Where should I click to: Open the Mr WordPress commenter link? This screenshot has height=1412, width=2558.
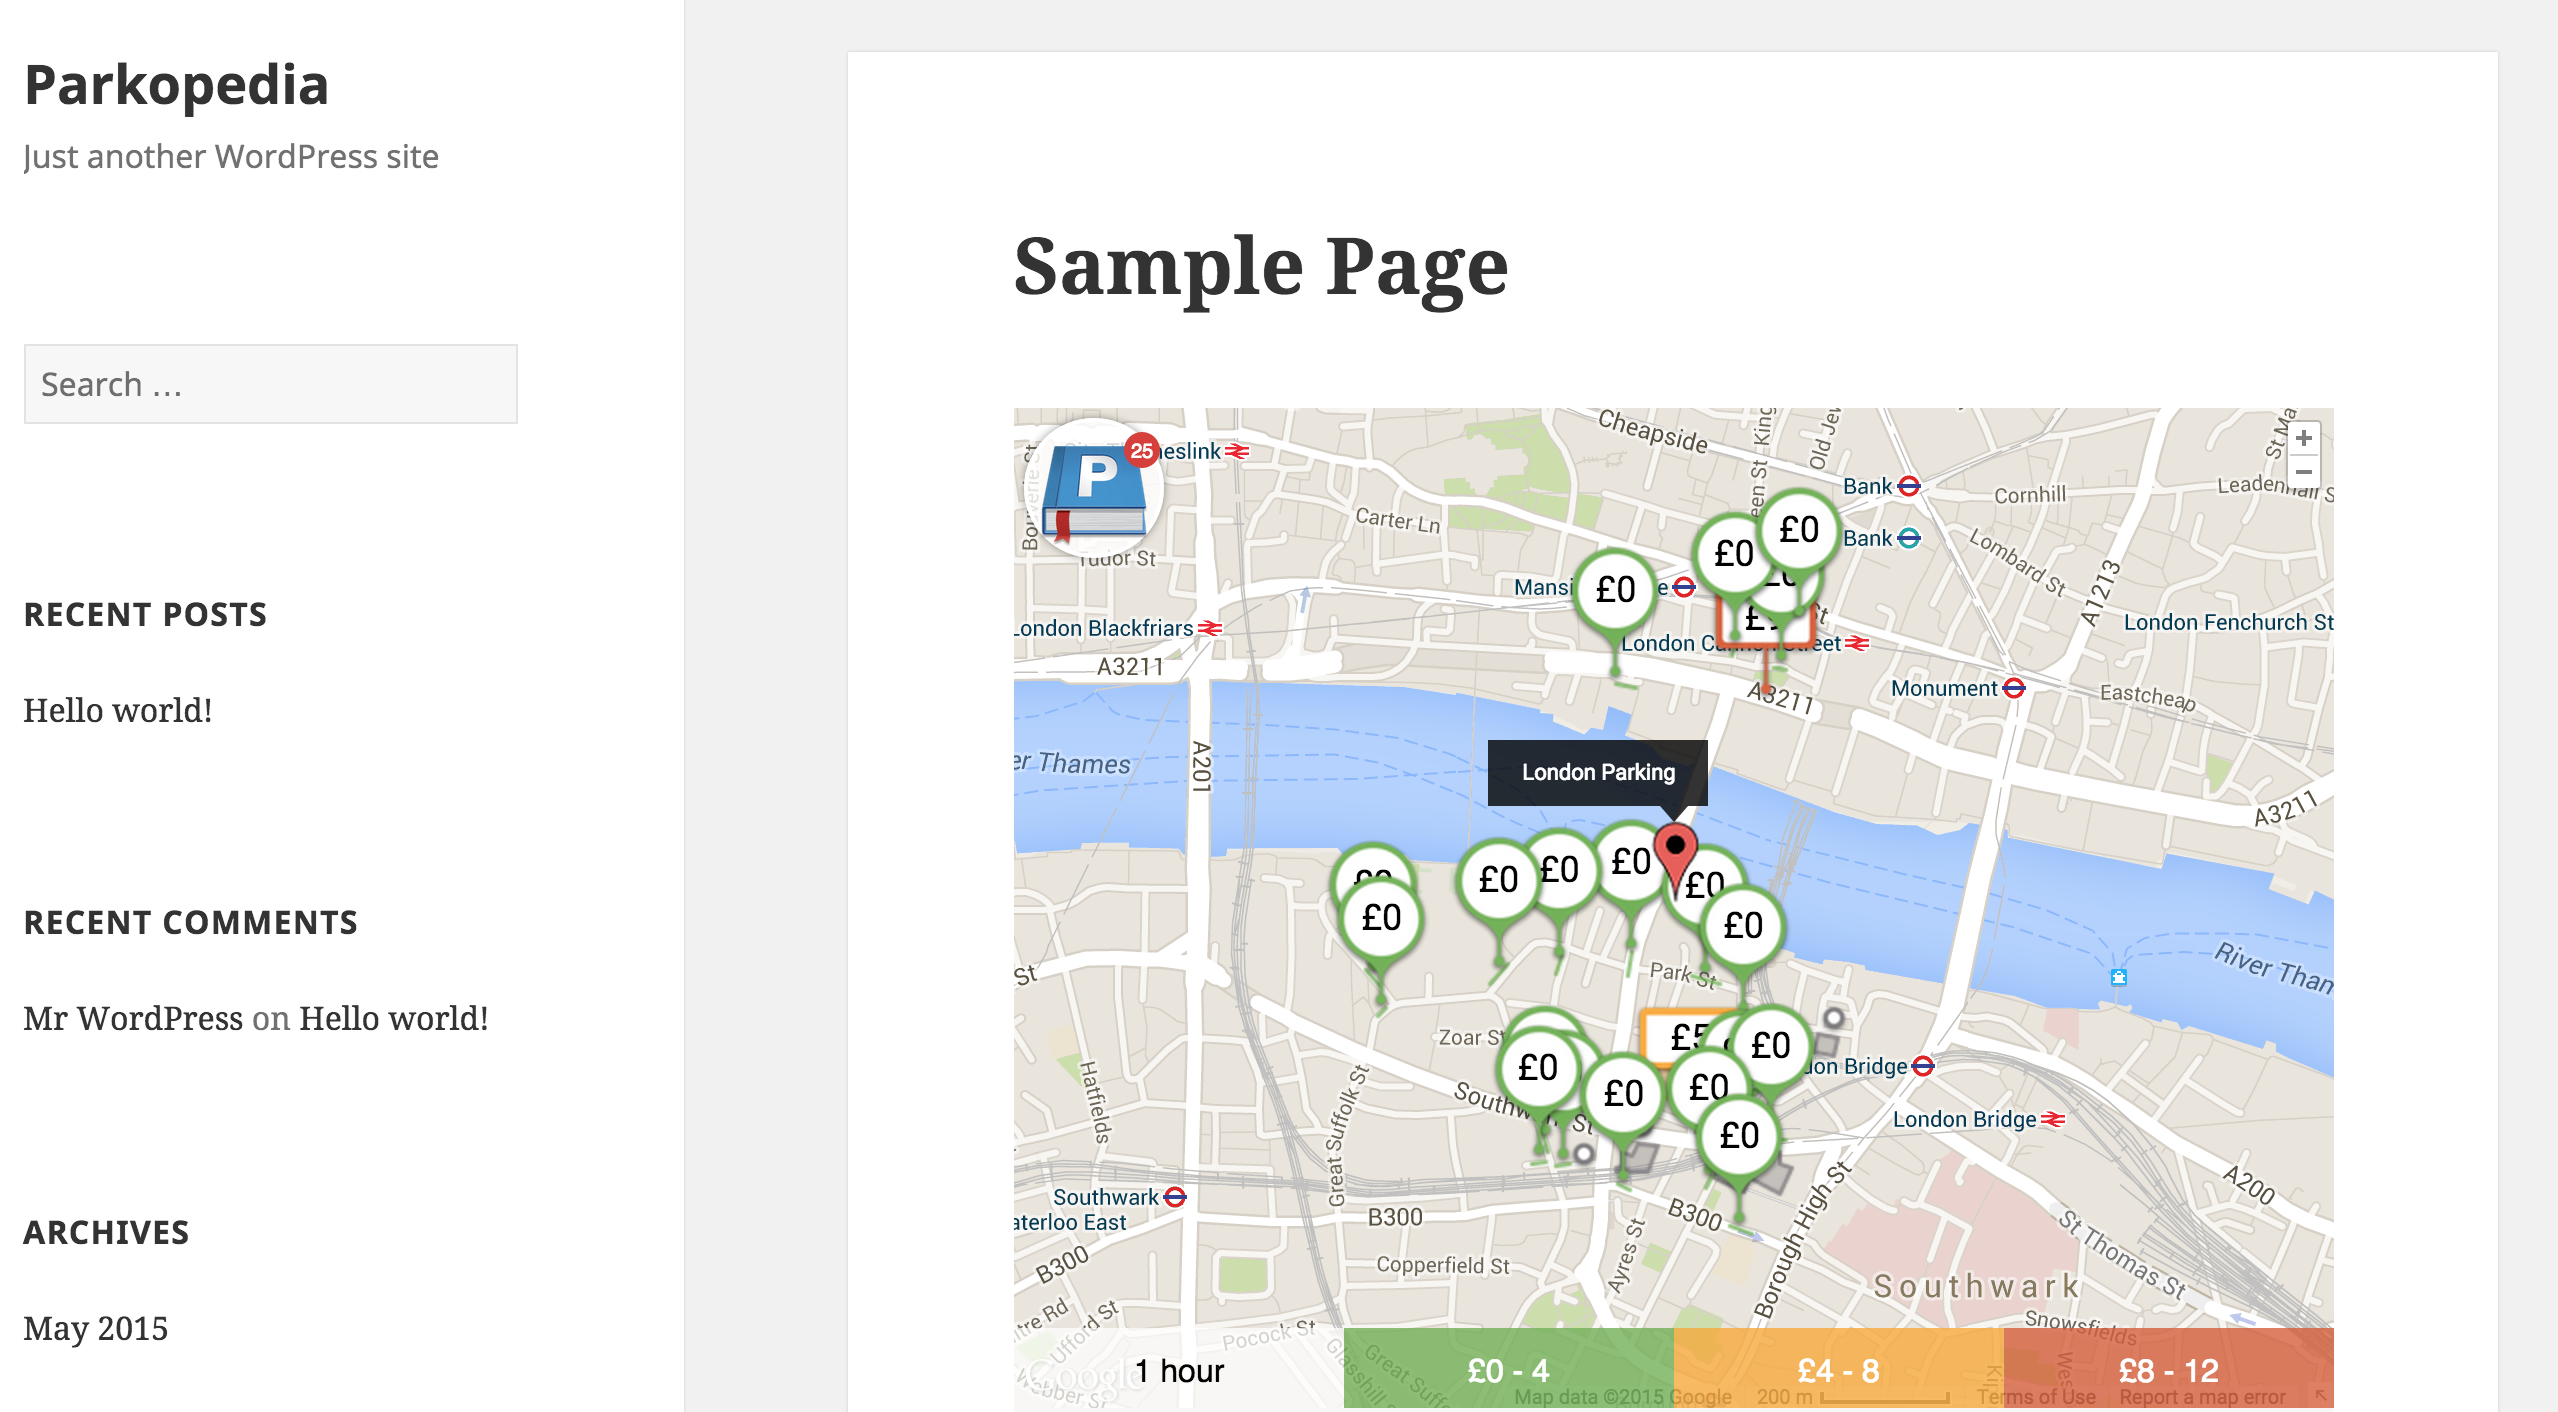click(133, 1018)
